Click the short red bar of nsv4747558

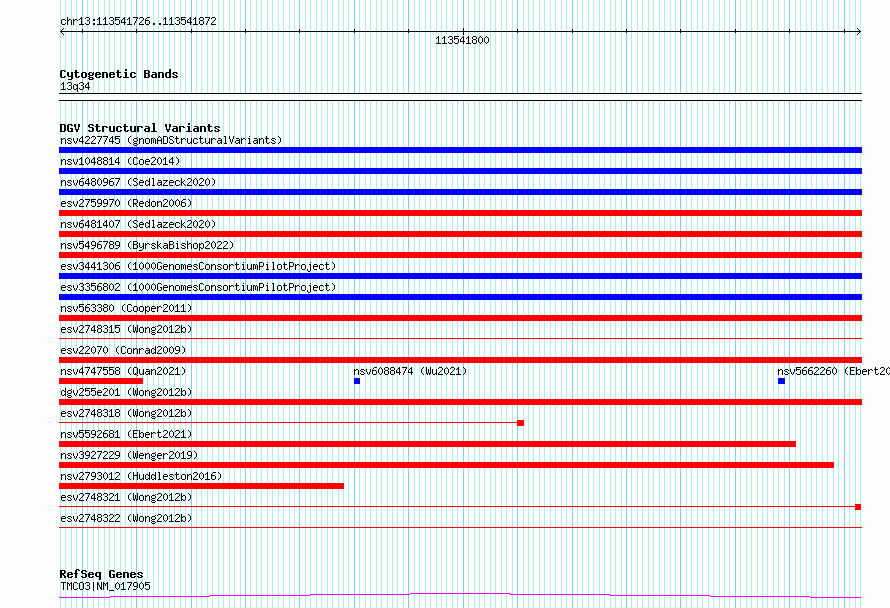[x=101, y=381]
